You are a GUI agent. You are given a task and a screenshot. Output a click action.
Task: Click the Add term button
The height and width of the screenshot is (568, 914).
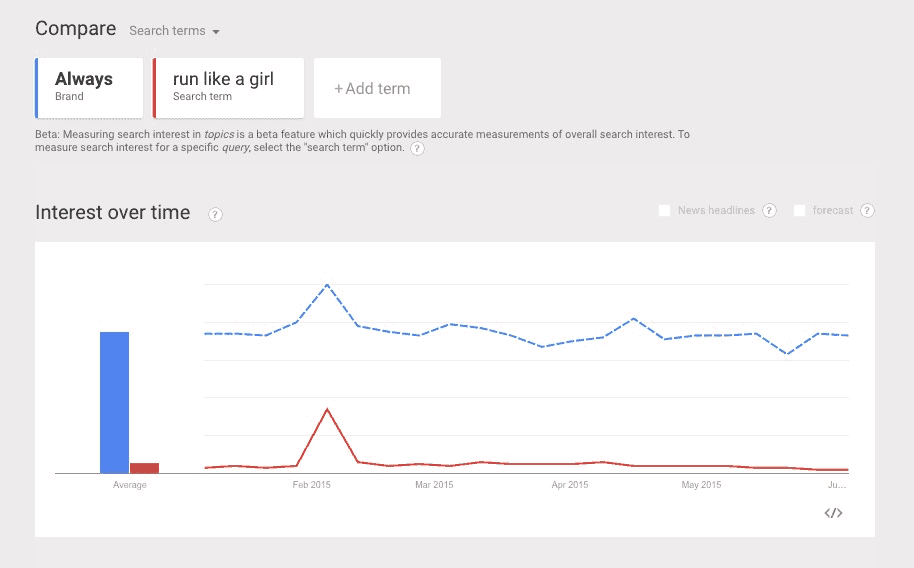pos(377,87)
